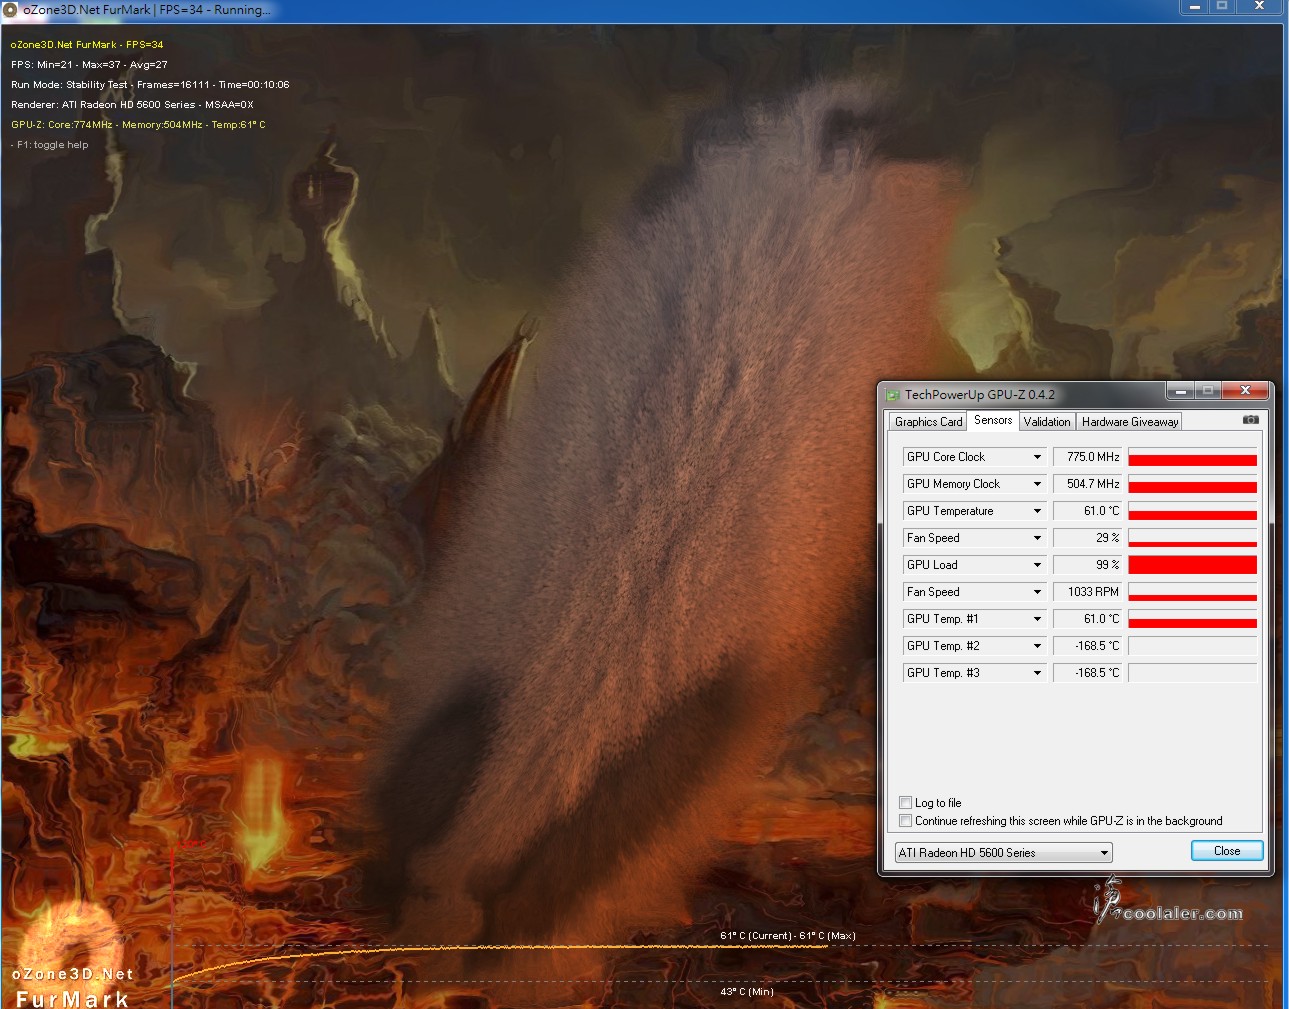Click the FPS: Min=21 Max=37 Avg=27 line
Image resolution: width=1289 pixels, height=1009 pixels.
pyautogui.click(x=89, y=65)
